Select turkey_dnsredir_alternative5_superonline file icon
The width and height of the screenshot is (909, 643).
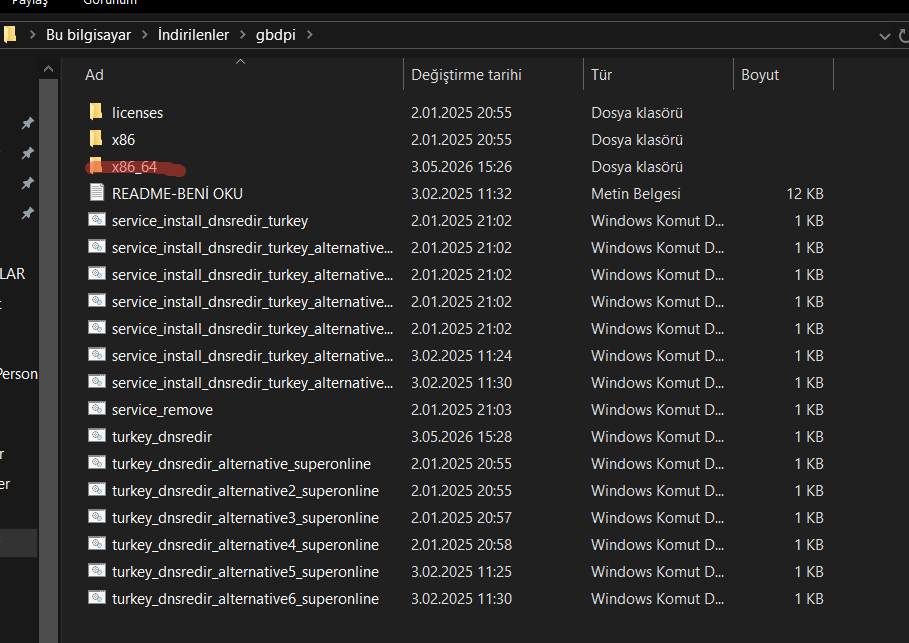tap(97, 571)
